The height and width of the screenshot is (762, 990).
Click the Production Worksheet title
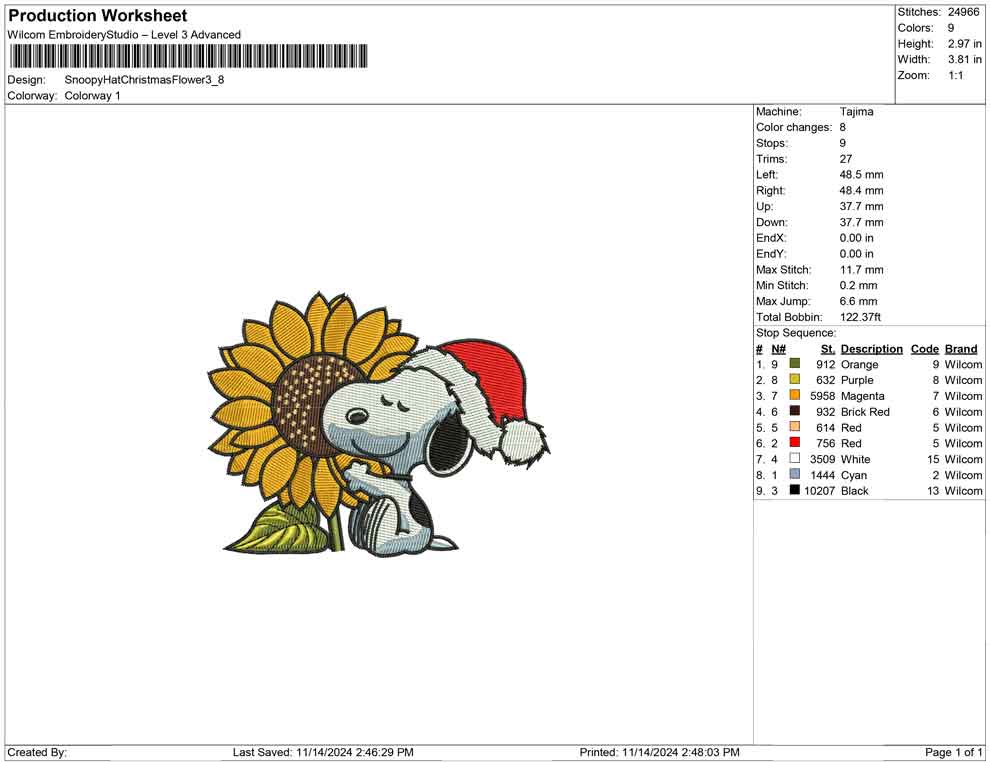[x=96, y=15]
